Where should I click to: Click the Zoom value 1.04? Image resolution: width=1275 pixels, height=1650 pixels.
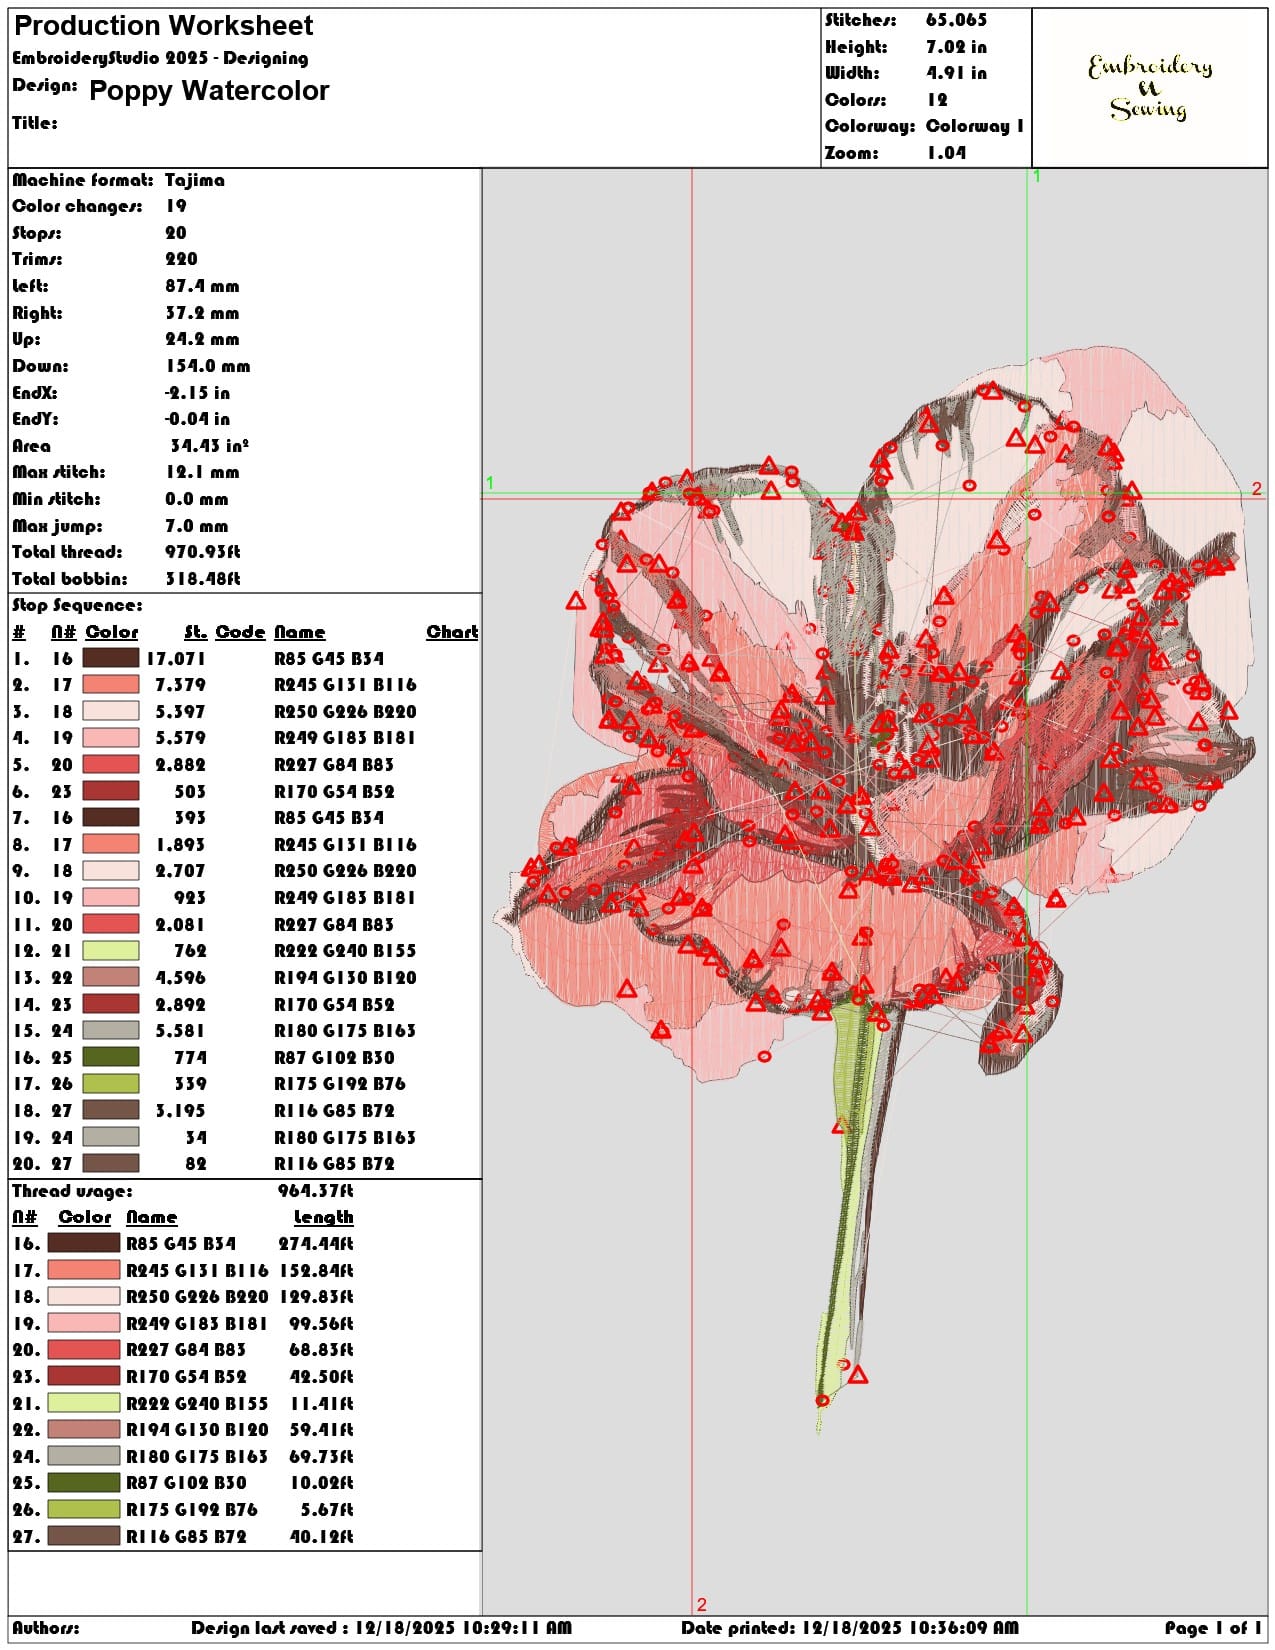(x=946, y=153)
